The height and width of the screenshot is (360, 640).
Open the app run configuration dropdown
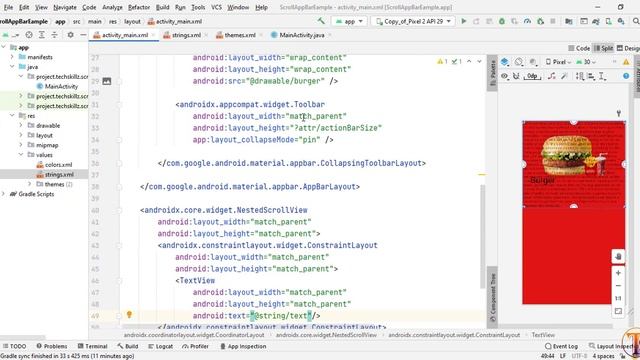pyautogui.click(x=349, y=21)
